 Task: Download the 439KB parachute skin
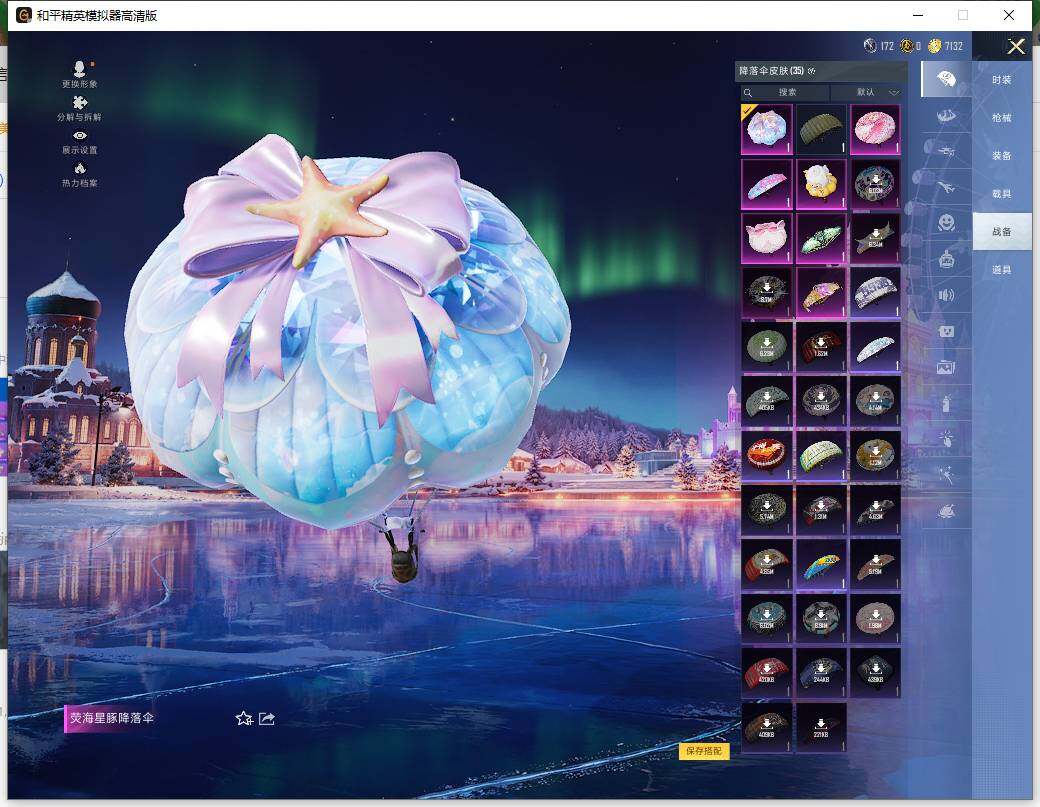pos(875,673)
